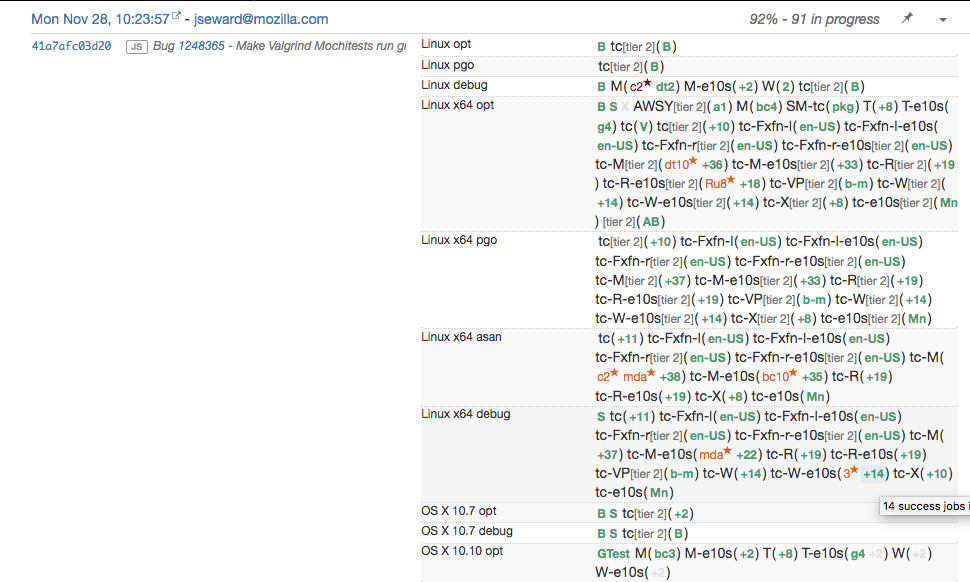Click the 92% - 91 in progress status

point(814,19)
